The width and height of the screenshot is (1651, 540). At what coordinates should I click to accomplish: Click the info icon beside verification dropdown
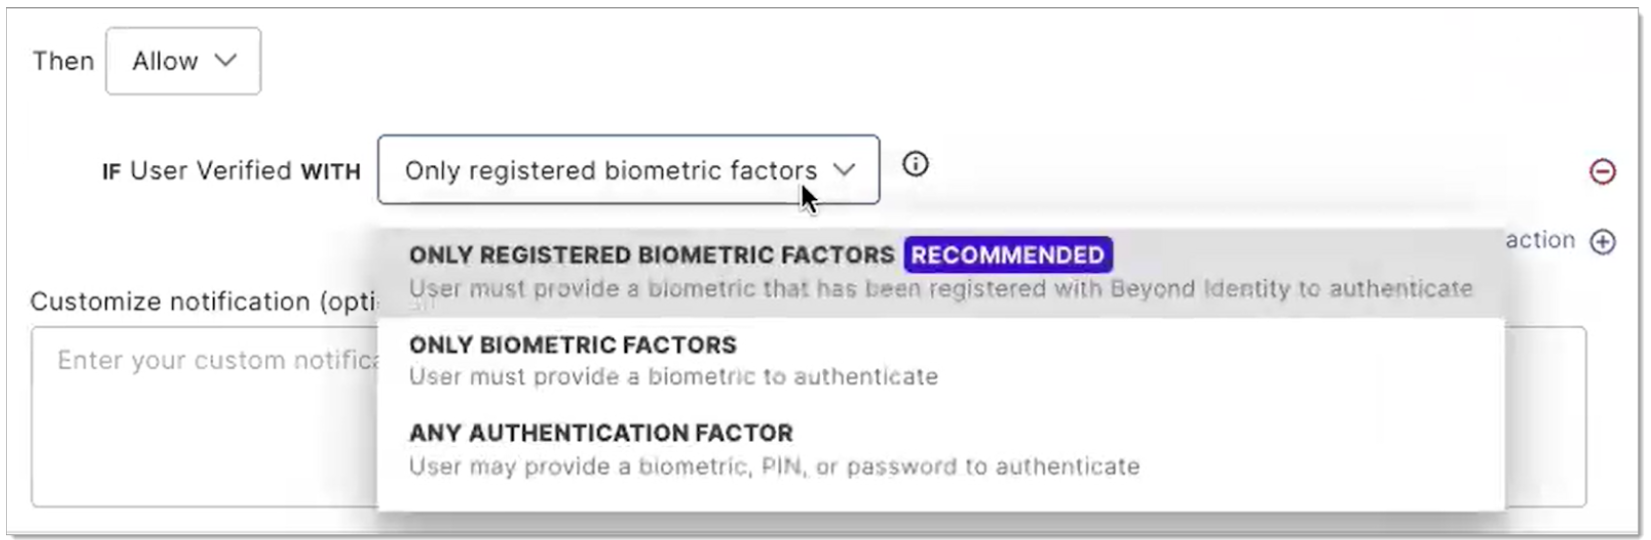[915, 164]
